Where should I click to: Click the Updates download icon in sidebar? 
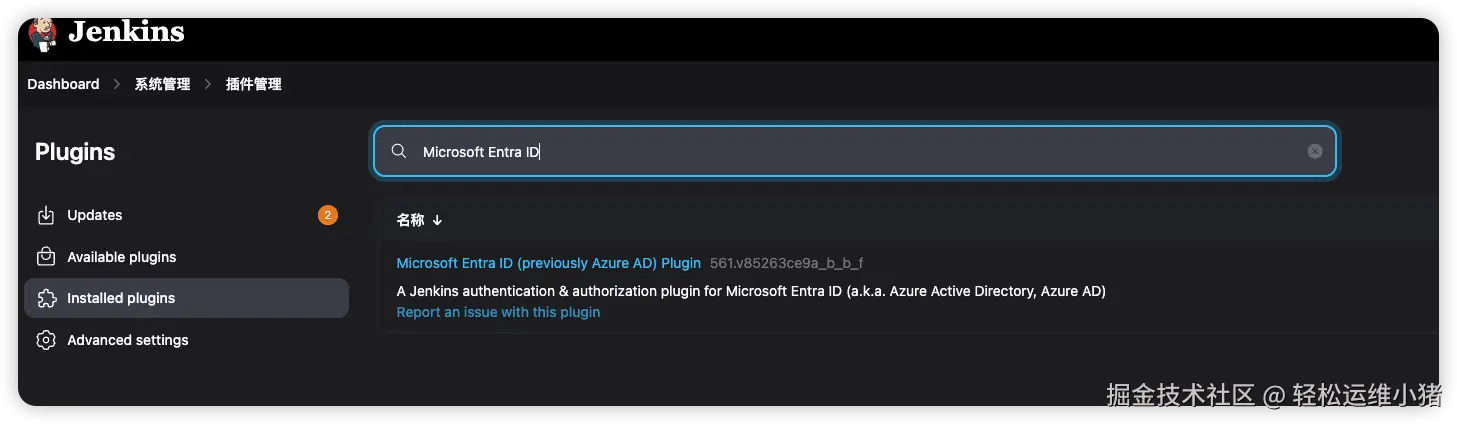pyautogui.click(x=46, y=215)
